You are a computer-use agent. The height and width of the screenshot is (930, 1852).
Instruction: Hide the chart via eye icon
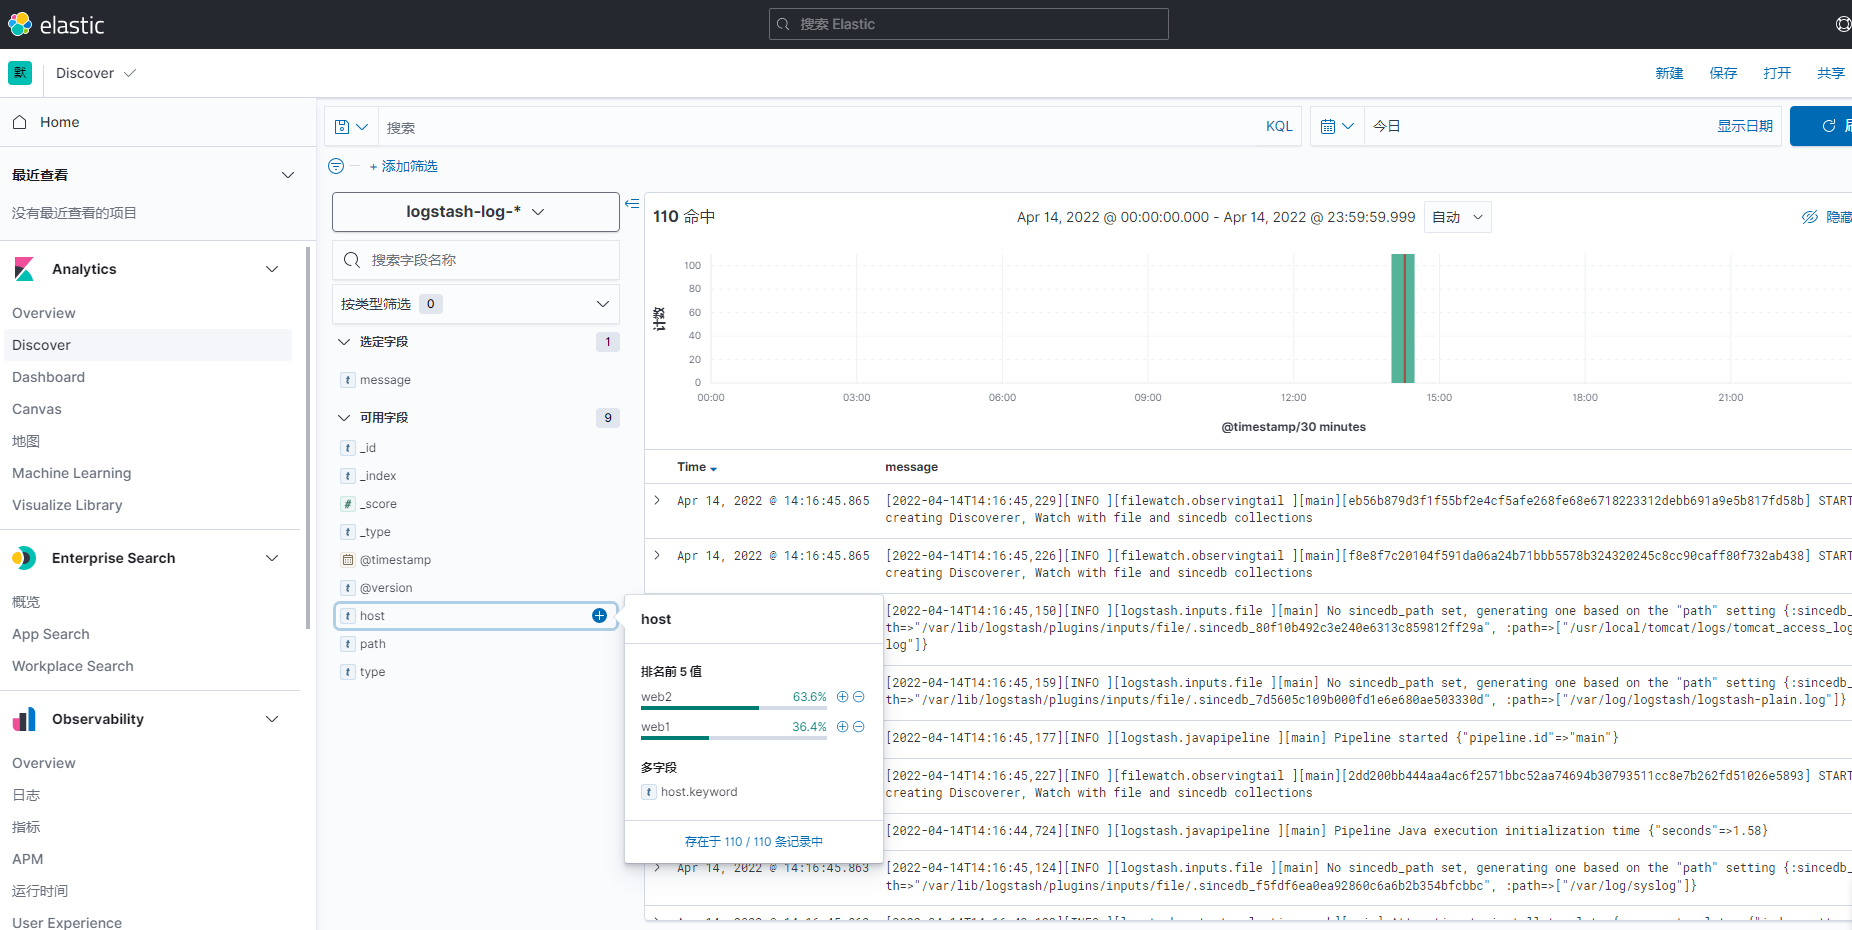coord(1810,217)
